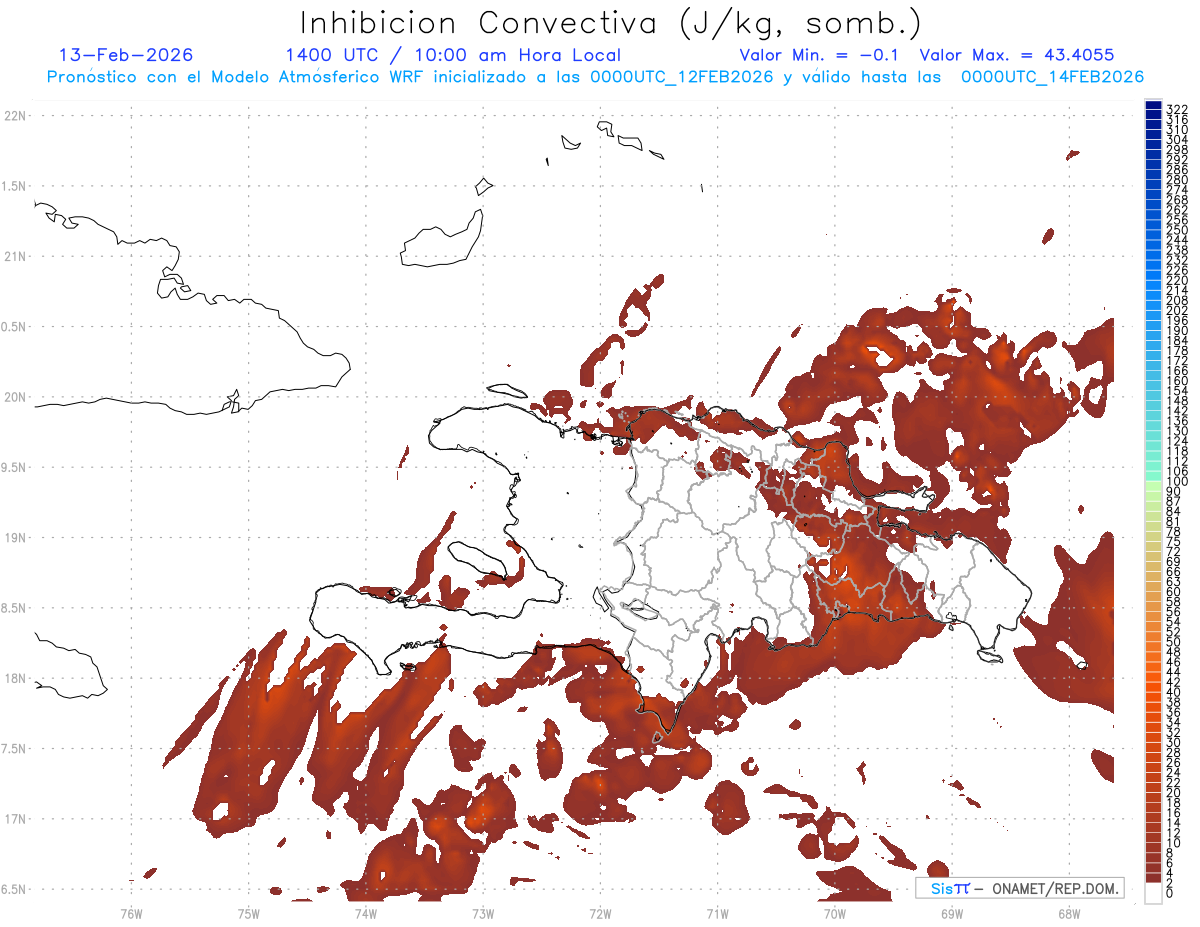Image resolution: width=1200 pixels, height=927 pixels.
Task: Click the '73W' longitude label
Action: point(483,913)
